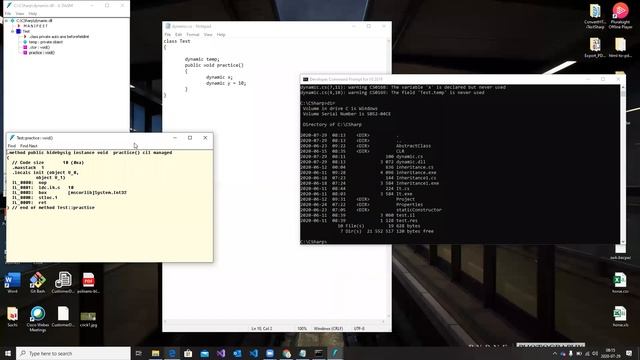Collapse the C:\CSharp\dynamic.dll root node
Viewport: 640px width, 360px height.
coord(6,20)
